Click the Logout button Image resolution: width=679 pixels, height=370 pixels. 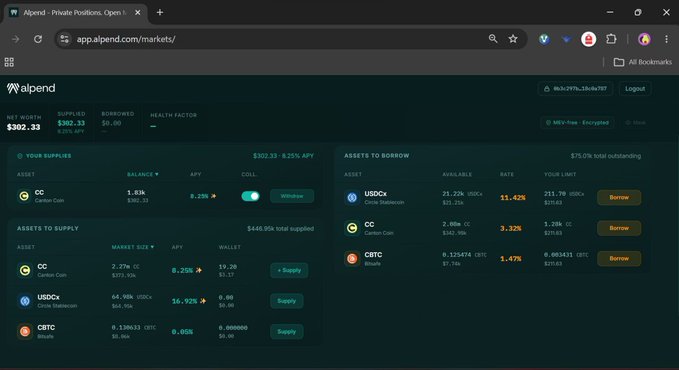click(635, 88)
